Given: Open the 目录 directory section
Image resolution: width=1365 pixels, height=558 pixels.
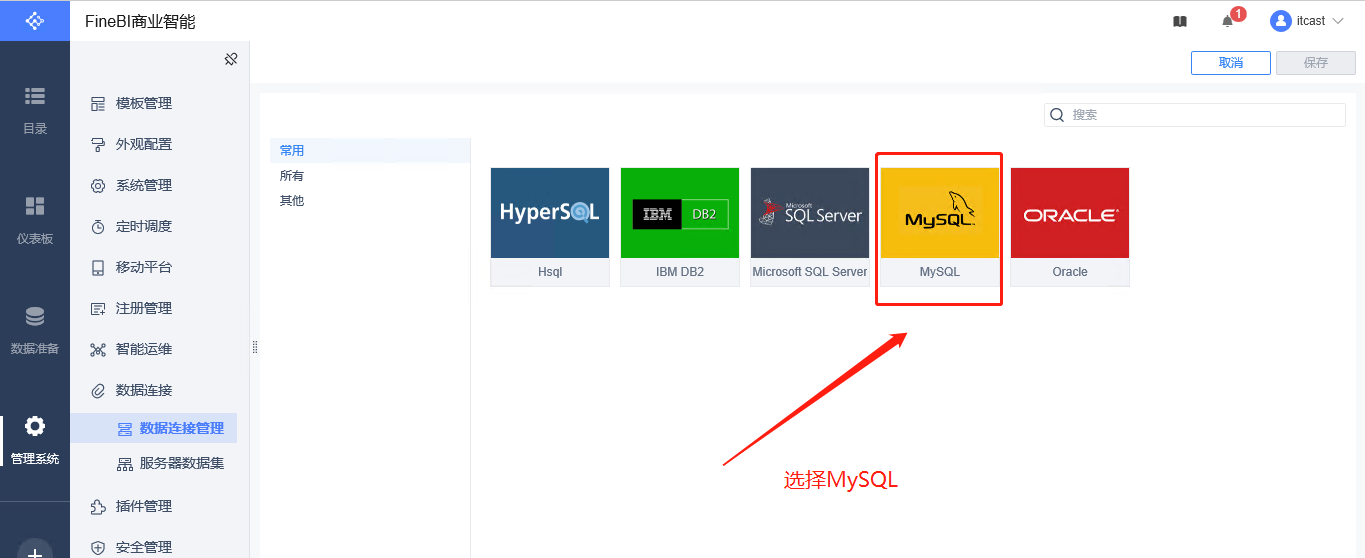Looking at the screenshot, I should pyautogui.click(x=35, y=110).
